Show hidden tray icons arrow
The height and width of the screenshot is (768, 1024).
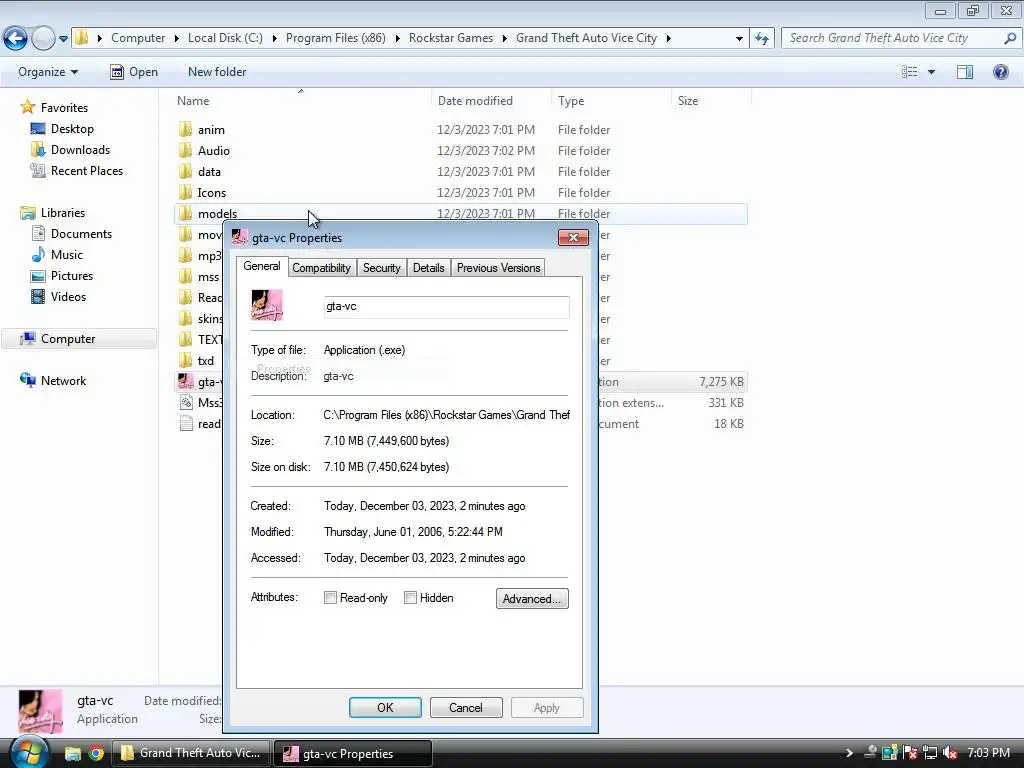(849, 753)
